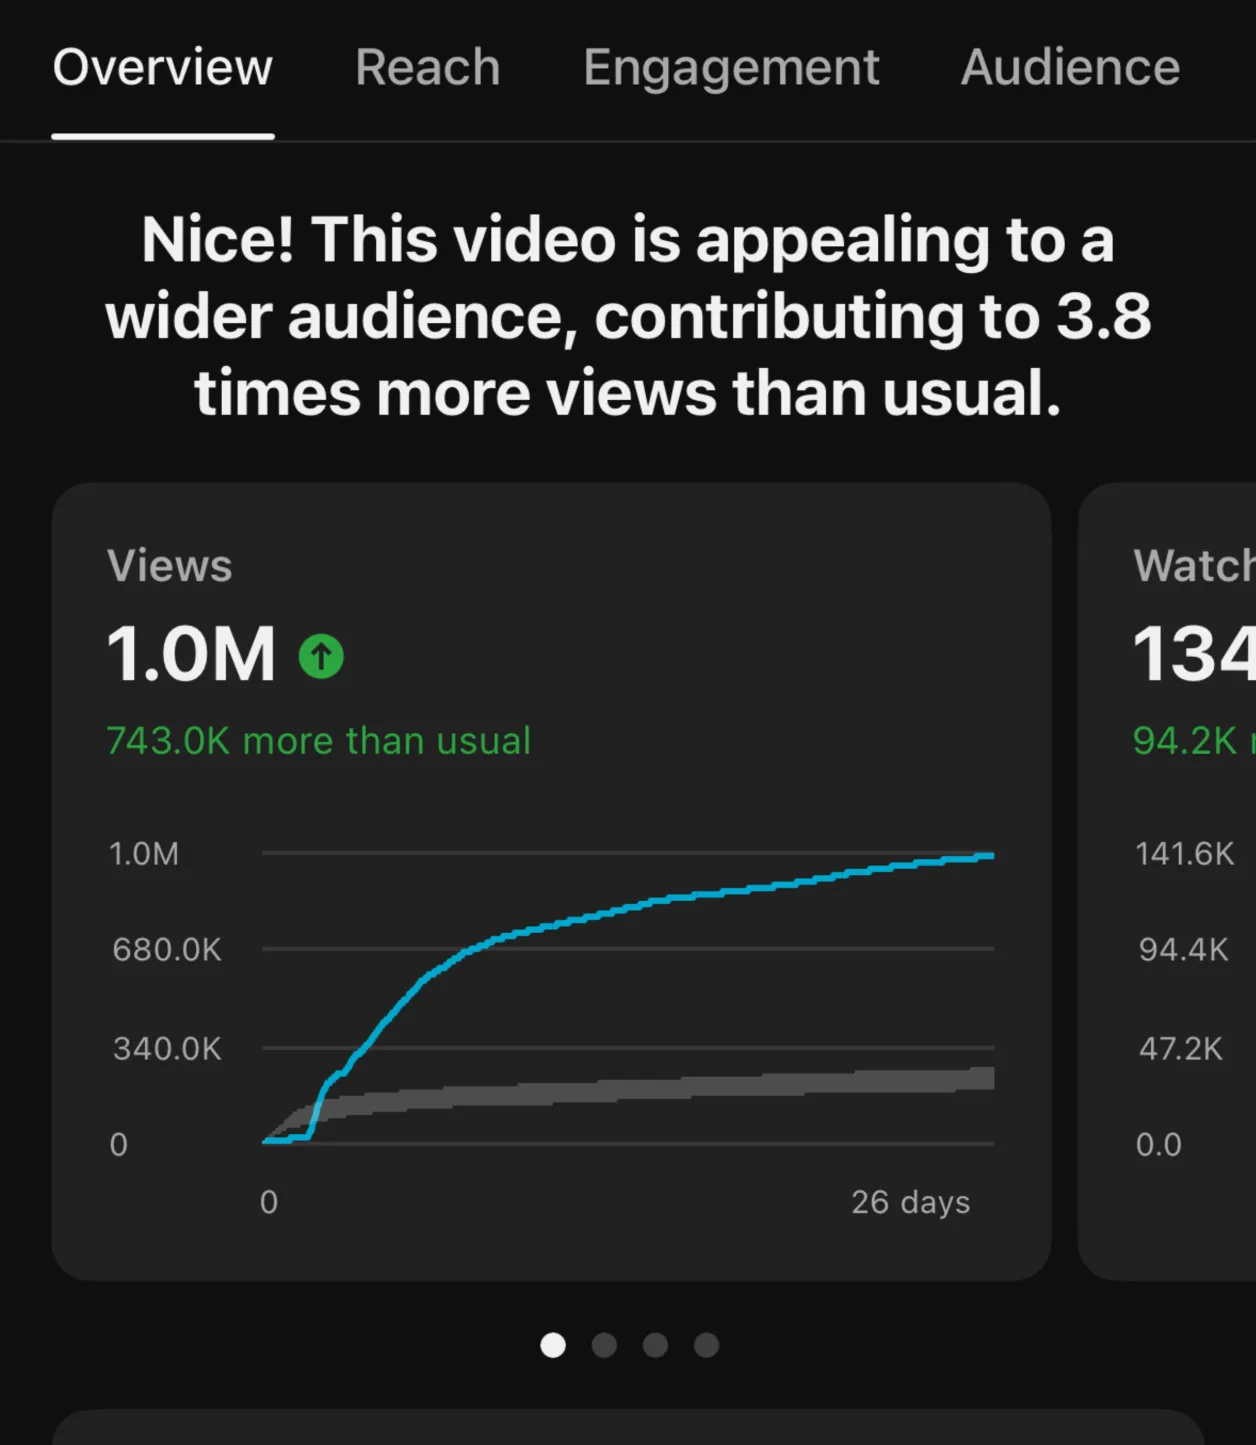The image size is (1256, 1445).
Task: Click the '47.2K' axis label
Action: [x=1181, y=1049]
